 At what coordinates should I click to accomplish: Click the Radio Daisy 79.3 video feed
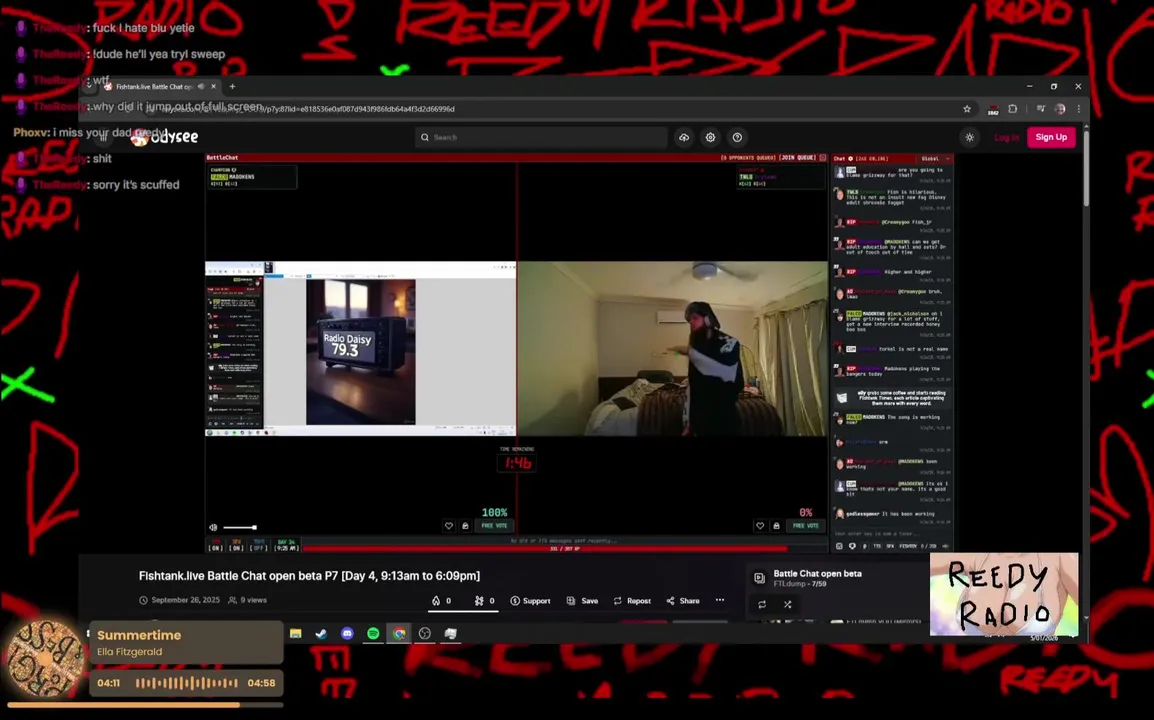(361, 351)
